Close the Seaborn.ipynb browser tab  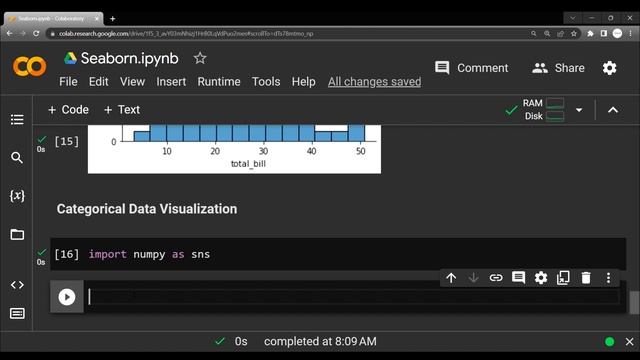pos(97,19)
